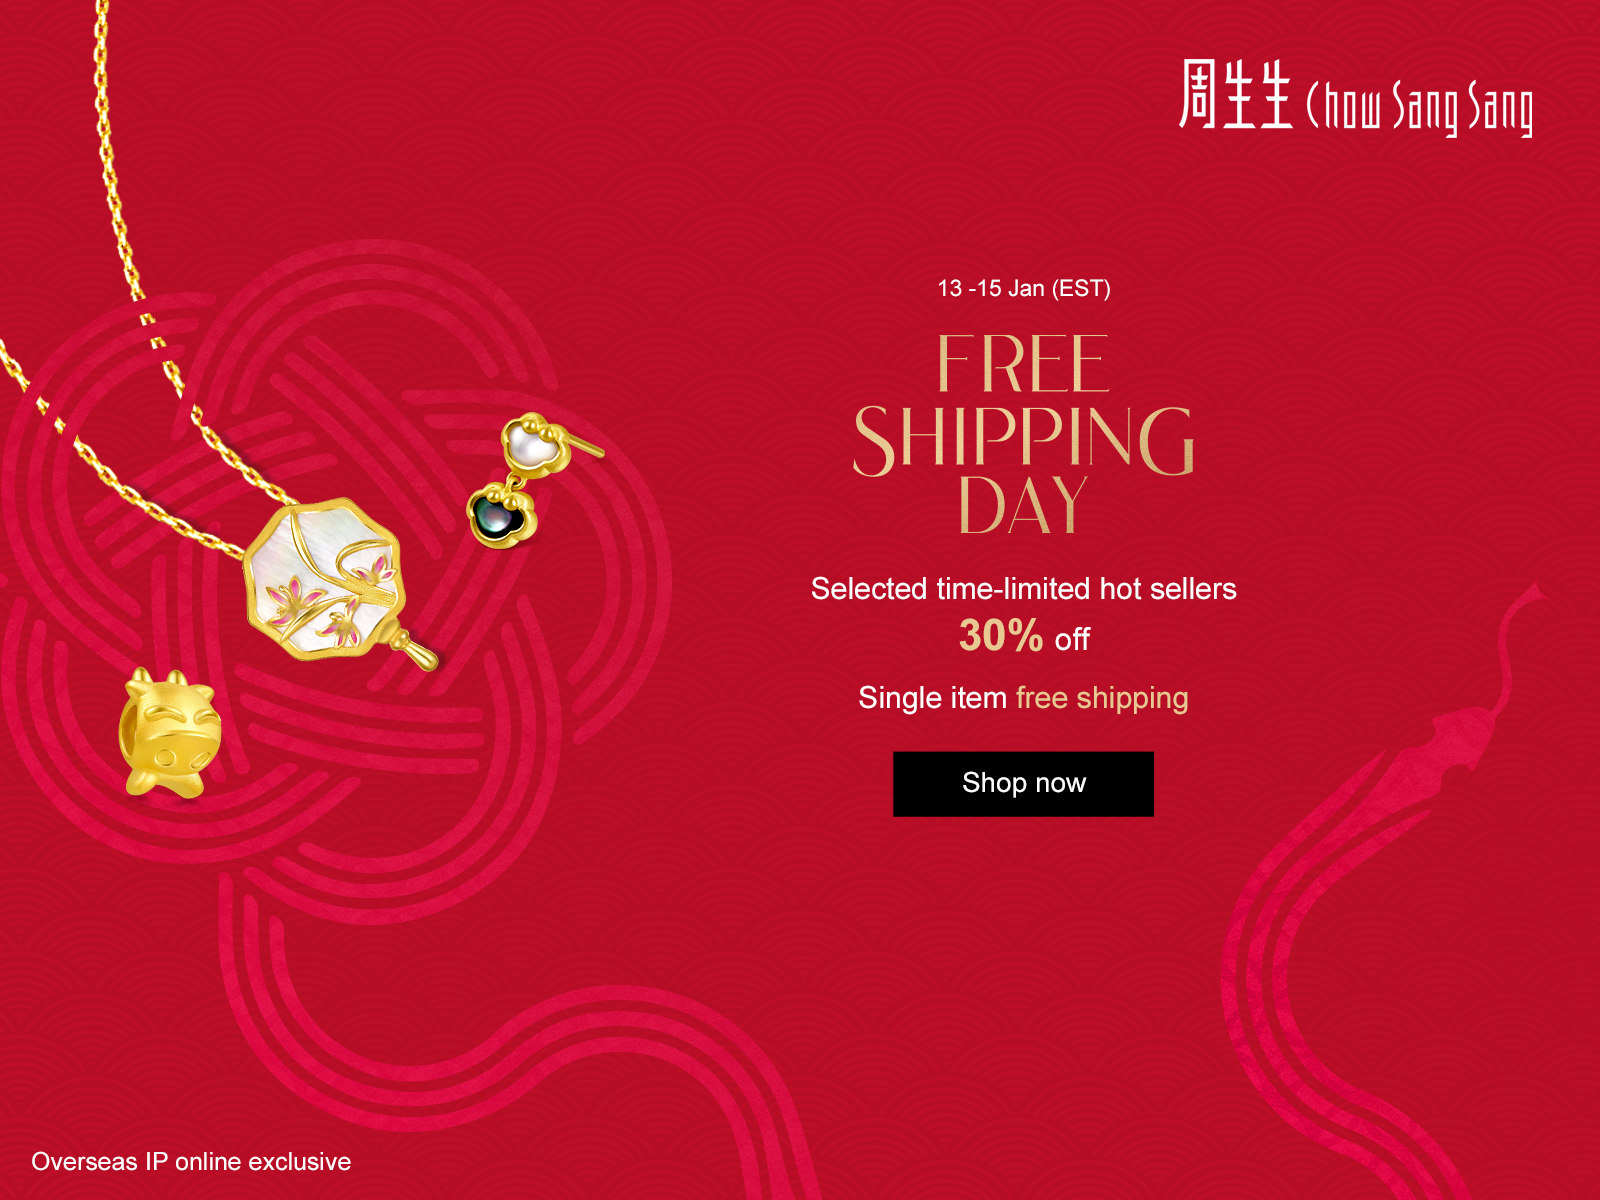Open the Chinese 周生生 logo characters

tap(1235, 94)
